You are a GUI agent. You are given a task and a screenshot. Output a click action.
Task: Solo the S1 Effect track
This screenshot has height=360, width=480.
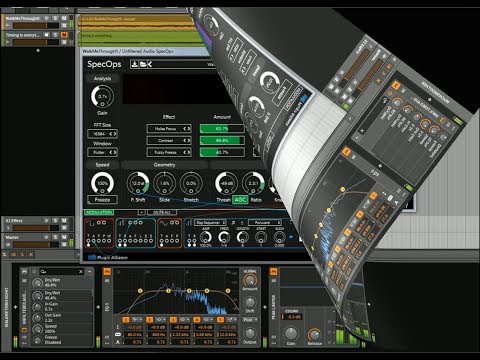coord(55,220)
